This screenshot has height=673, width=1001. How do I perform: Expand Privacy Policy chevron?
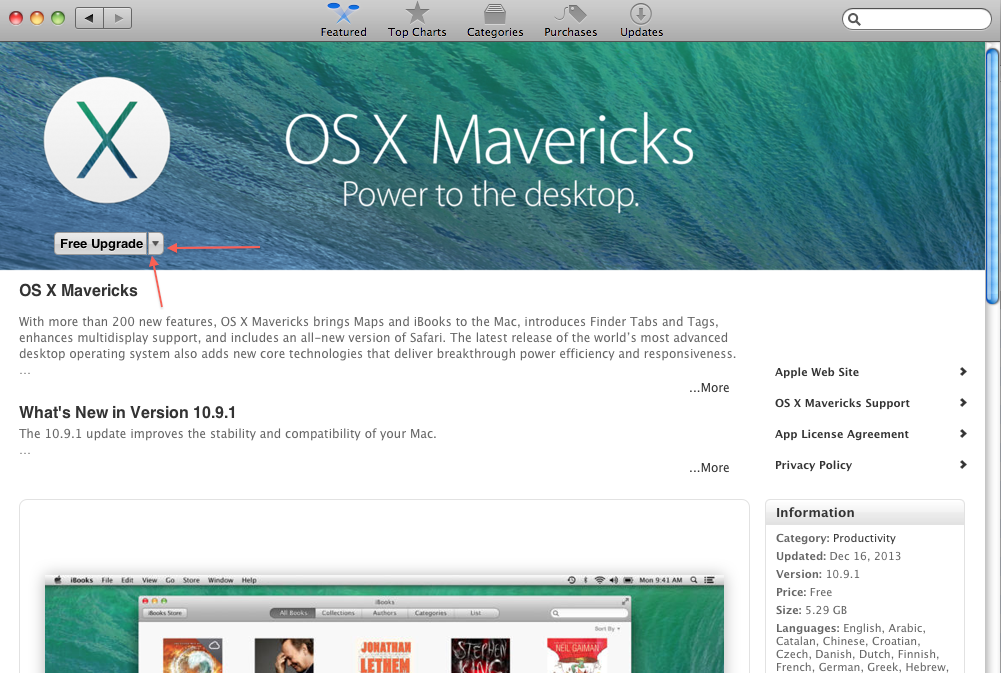(963, 464)
